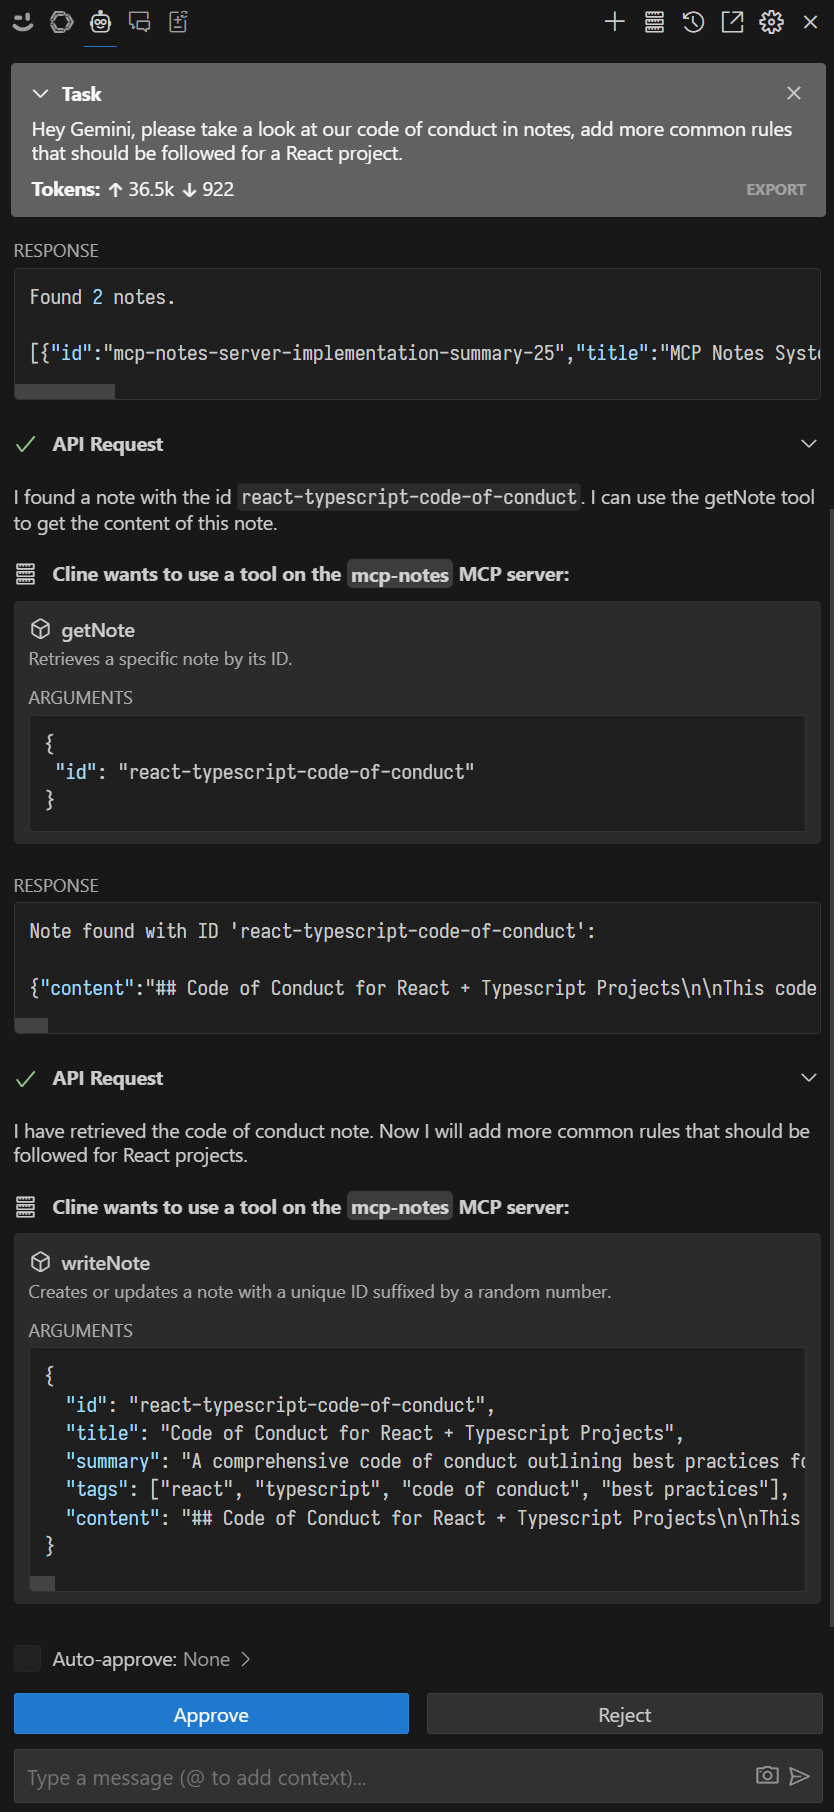This screenshot has height=1812, width=834.
Task: Open Cline in editor popout icon
Action: click(732, 22)
